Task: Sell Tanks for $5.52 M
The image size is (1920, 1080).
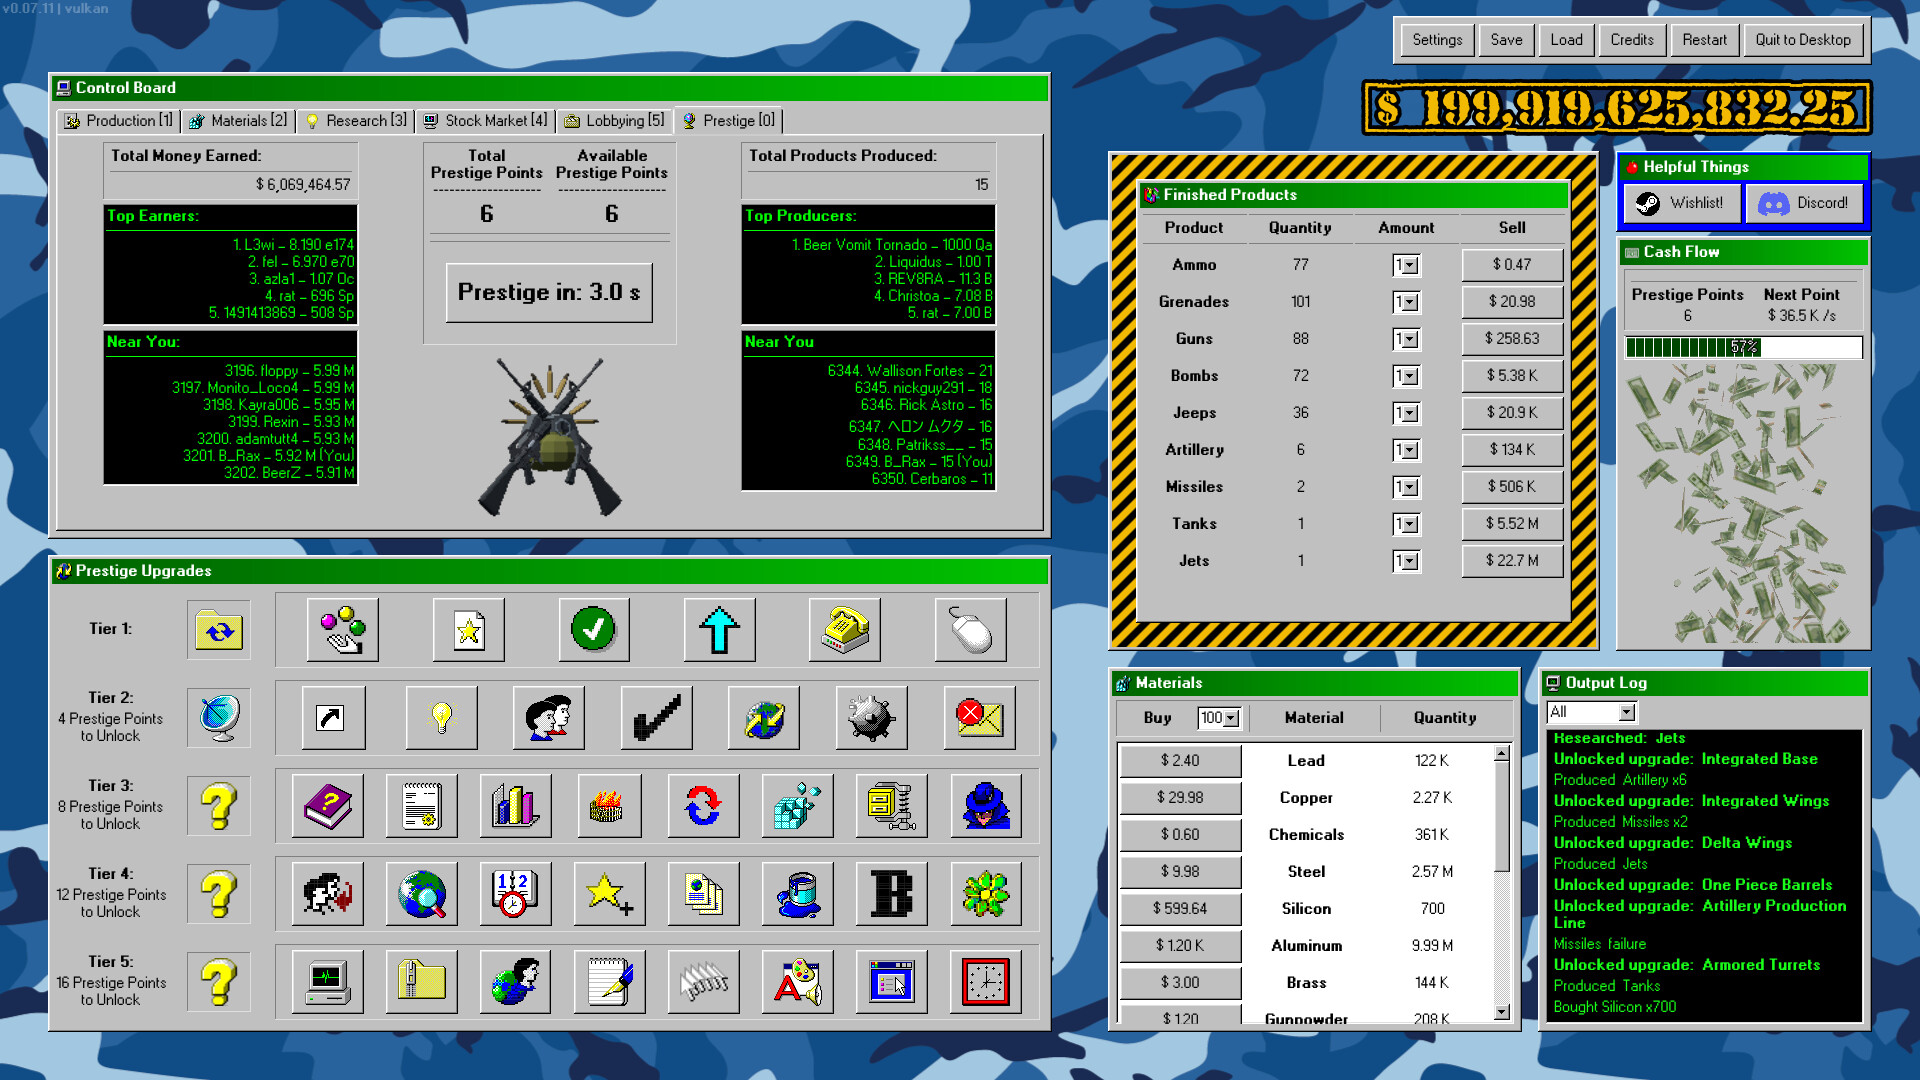Action: pos(1511,524)
